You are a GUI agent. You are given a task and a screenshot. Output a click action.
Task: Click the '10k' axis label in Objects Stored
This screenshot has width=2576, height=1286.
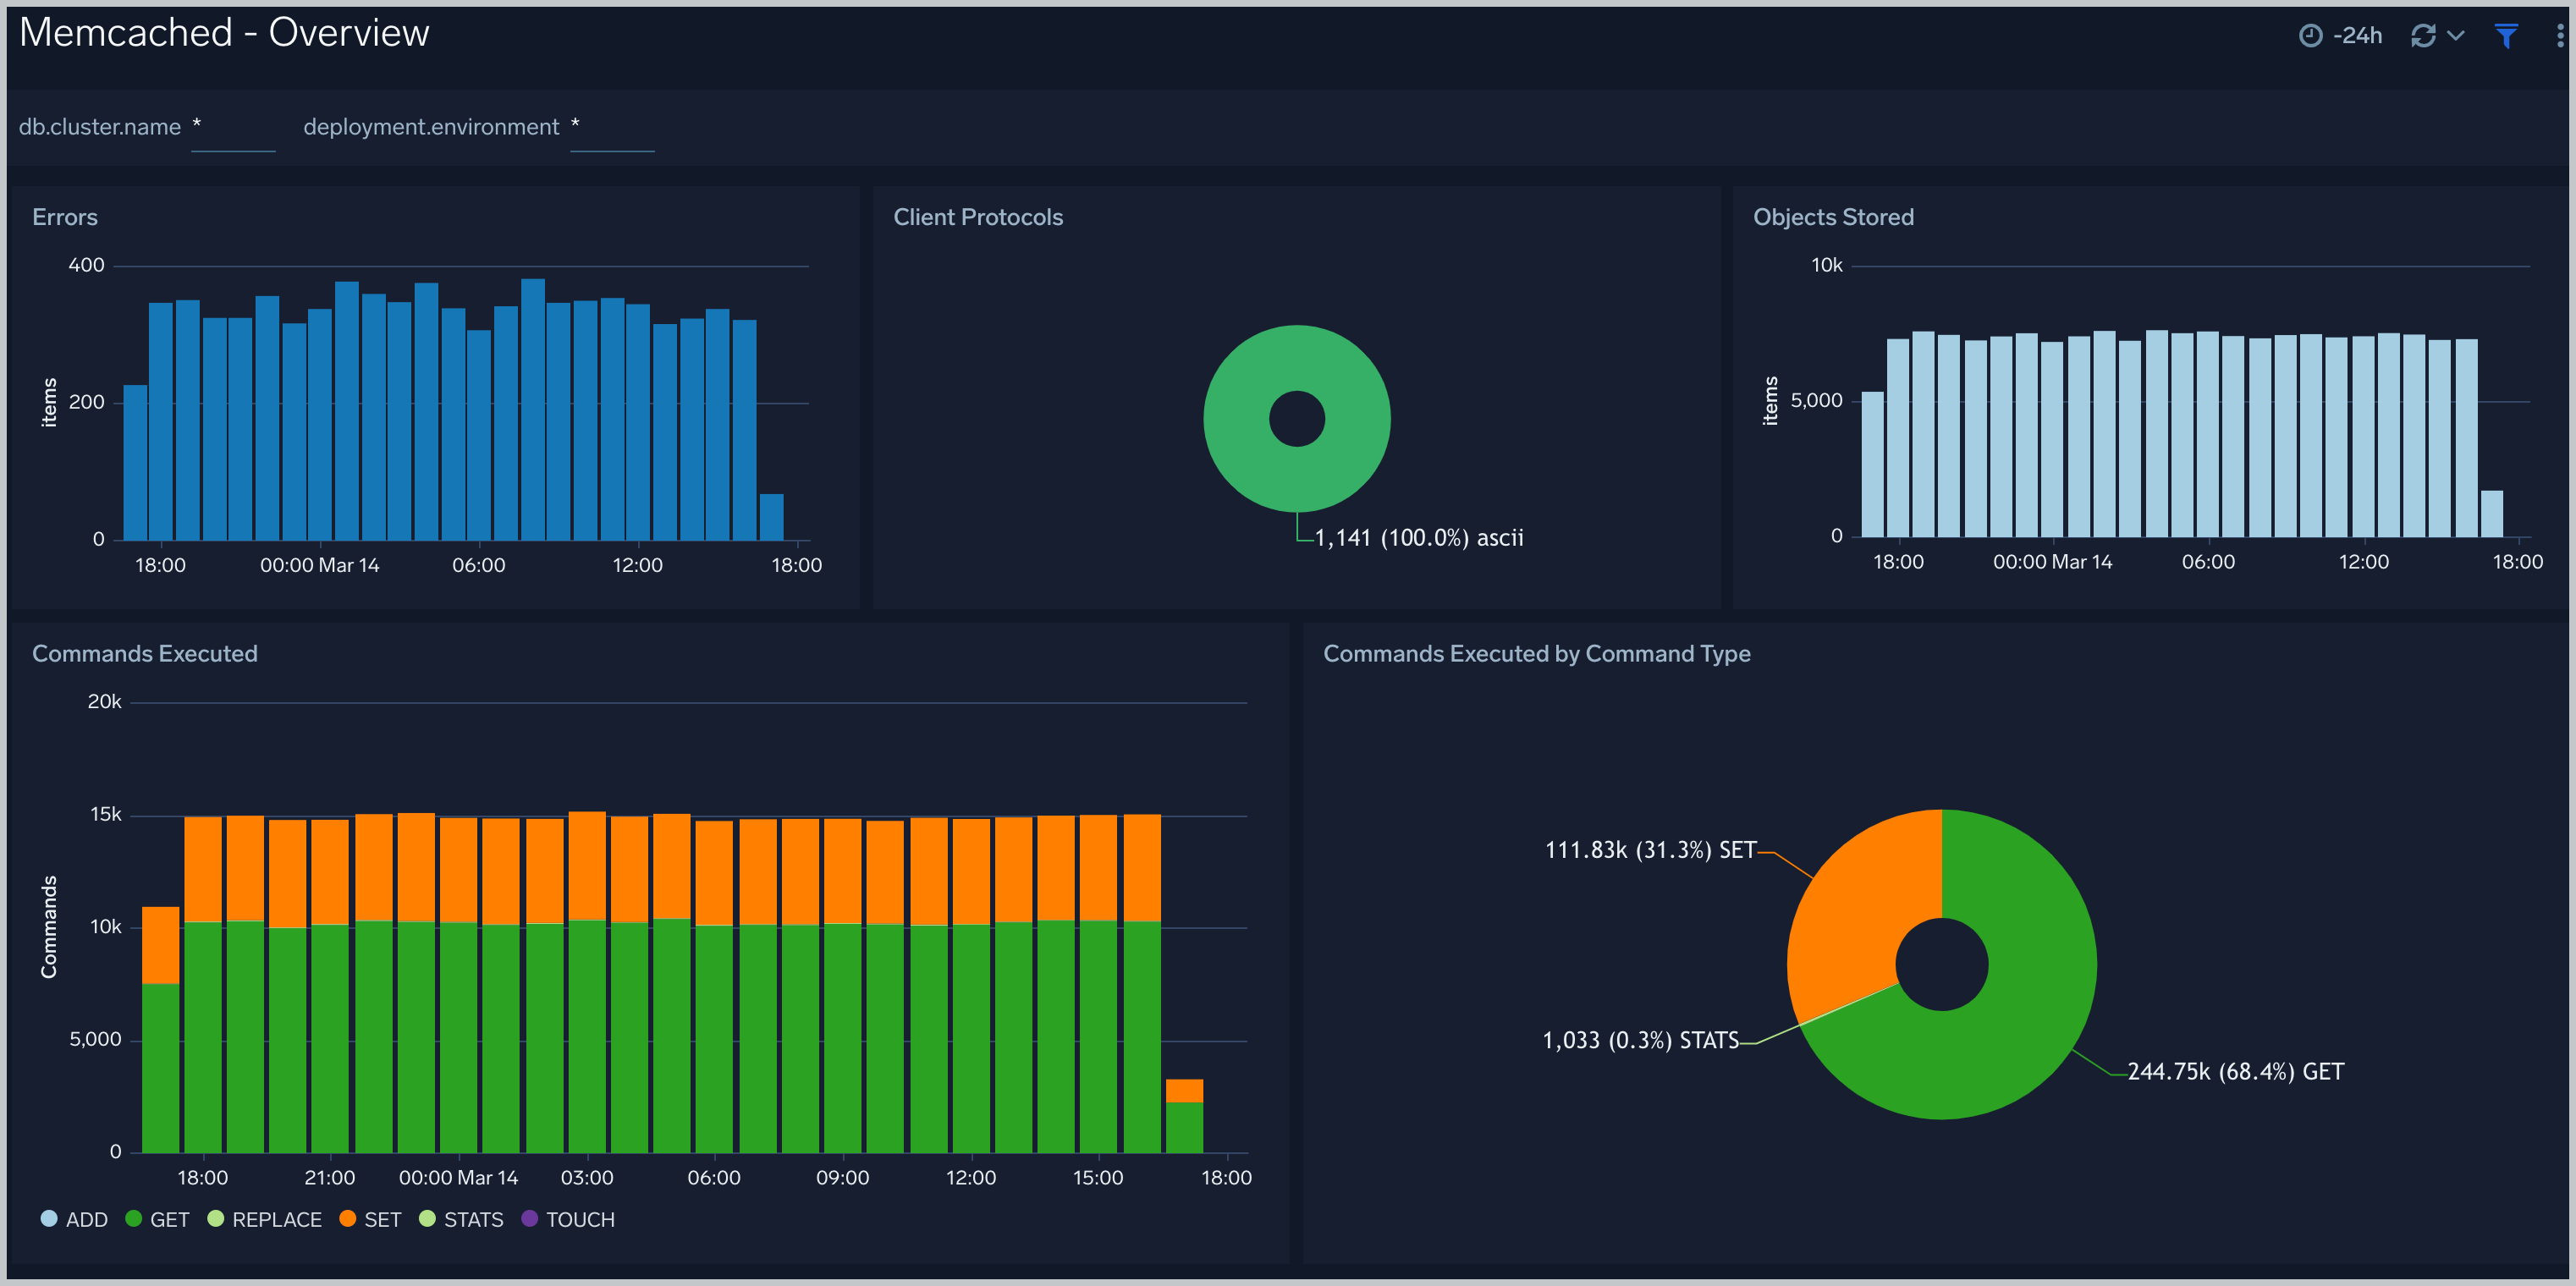[x=1826, y=265]
